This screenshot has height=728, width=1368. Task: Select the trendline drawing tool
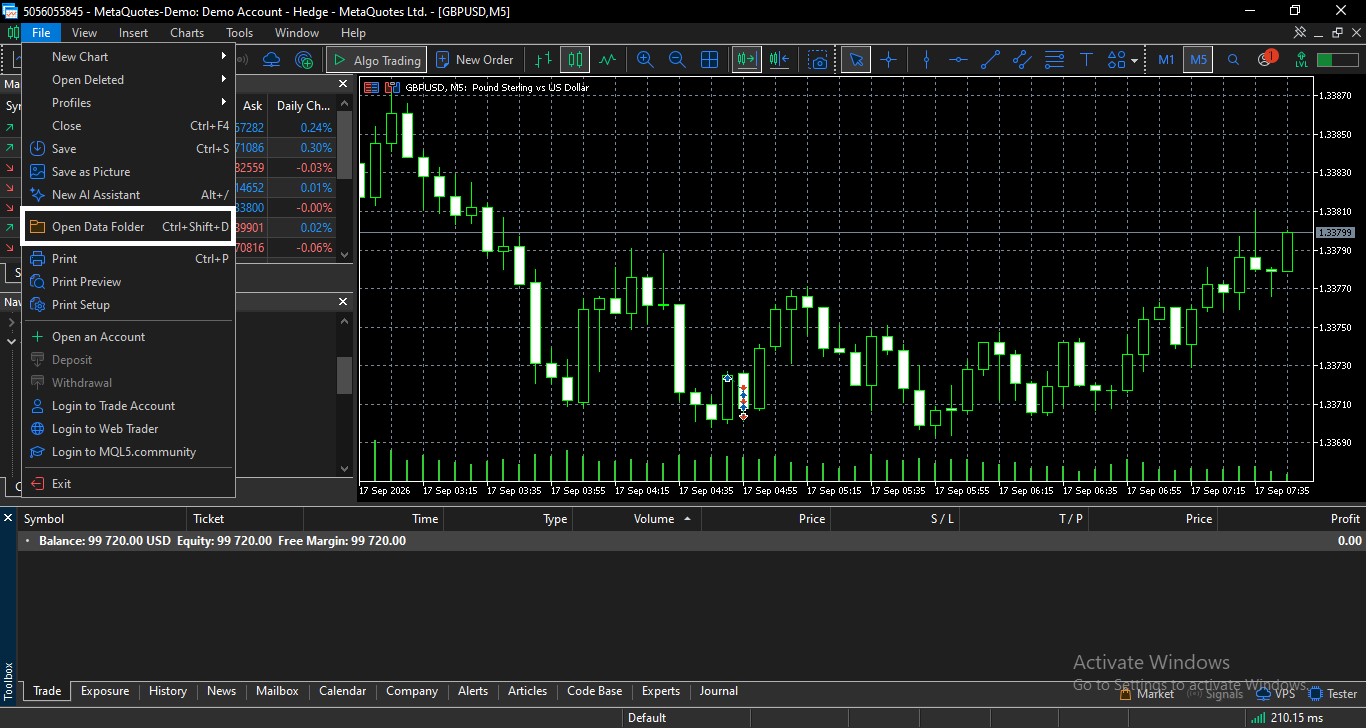coord(990,60)
